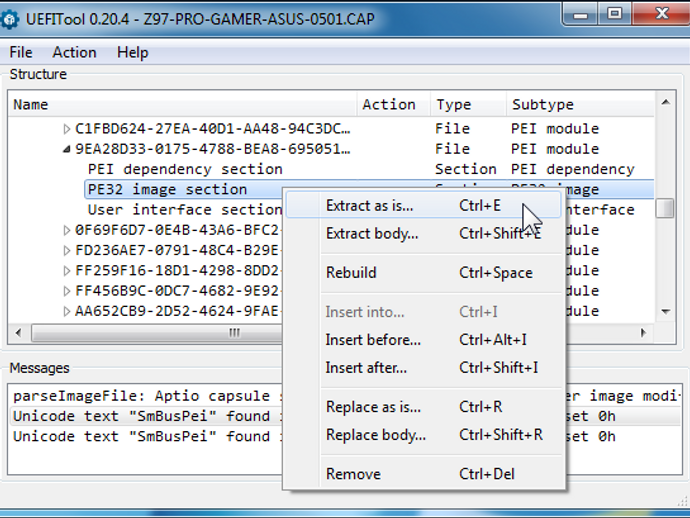
Task: Choose Replace as is... menu entry
Action: (423, 407)
